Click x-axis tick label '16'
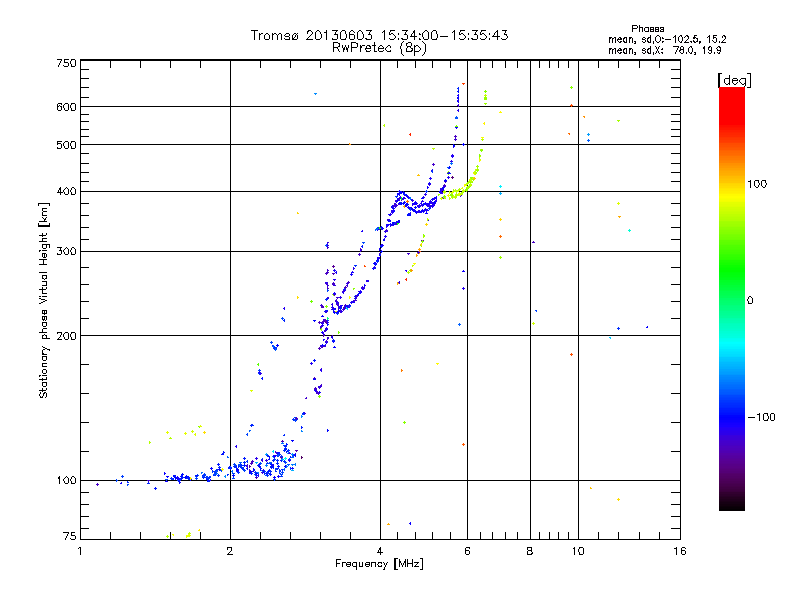This screenshot has width=800, height=600. tap(680, 551)
